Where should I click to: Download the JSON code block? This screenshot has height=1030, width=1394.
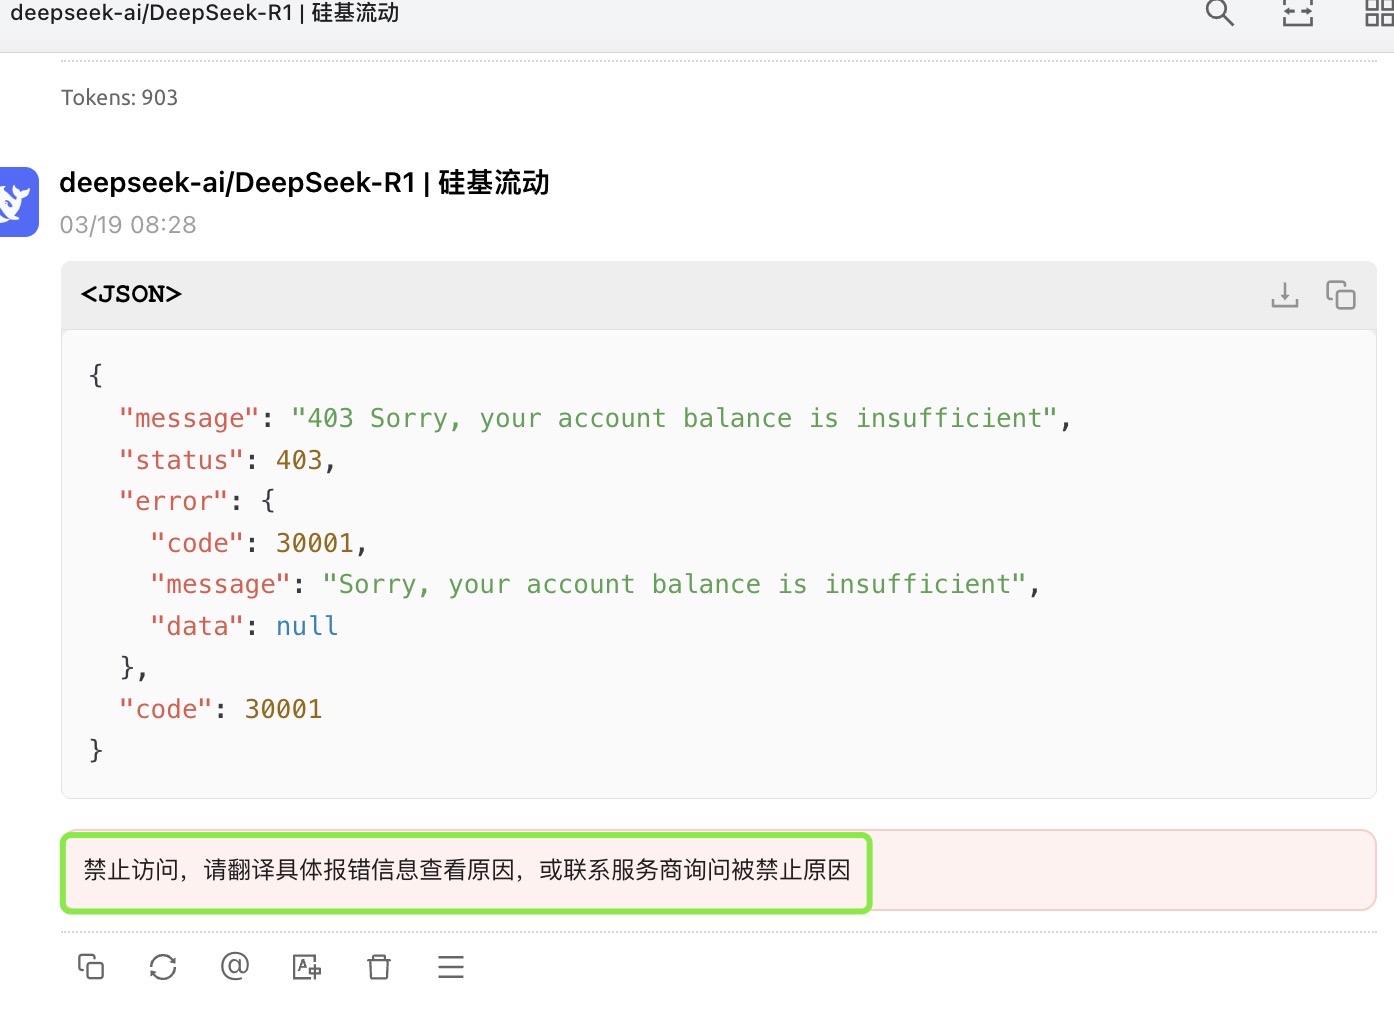pyautogui.click(x=1285, y=295)
